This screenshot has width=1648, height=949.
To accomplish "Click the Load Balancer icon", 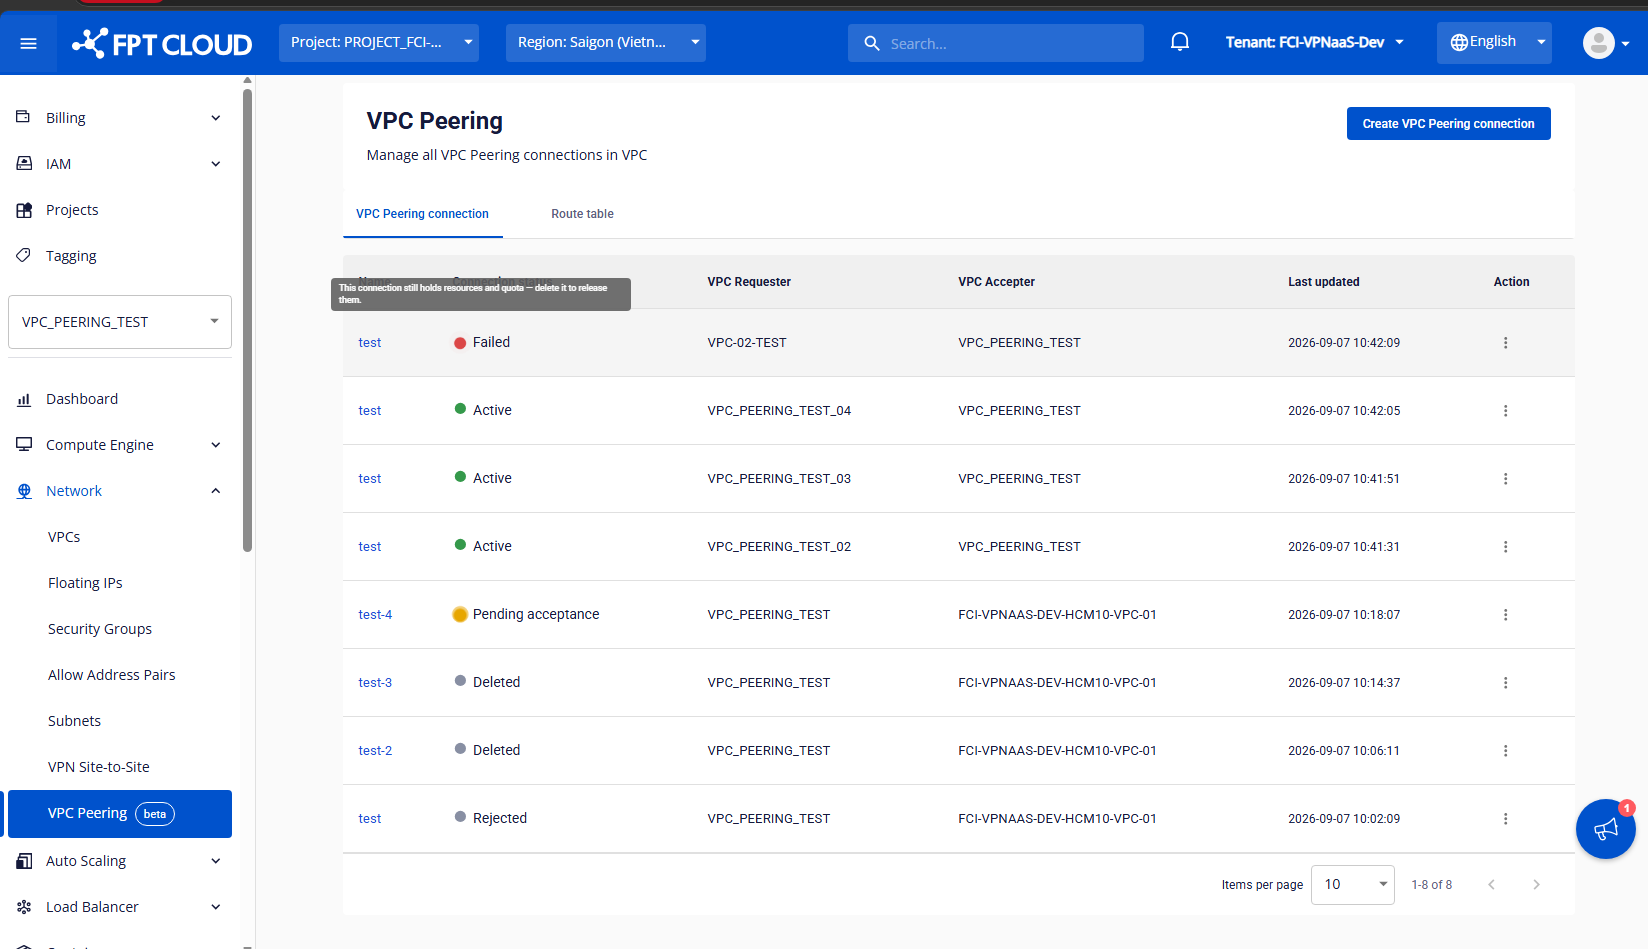I will point(24,907).
